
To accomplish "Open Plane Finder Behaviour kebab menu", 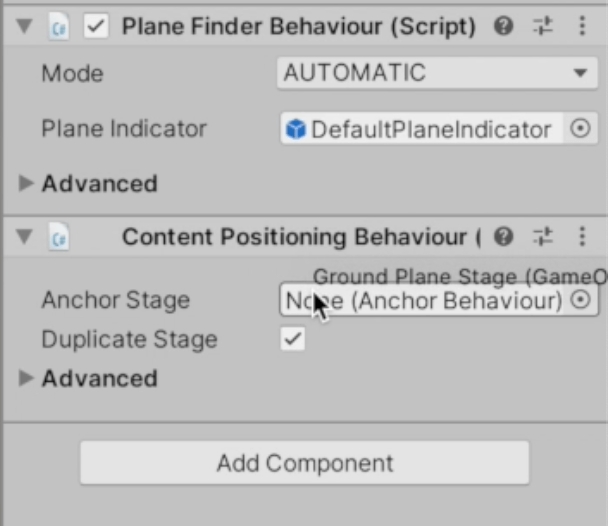I will (x=582, y=27).
